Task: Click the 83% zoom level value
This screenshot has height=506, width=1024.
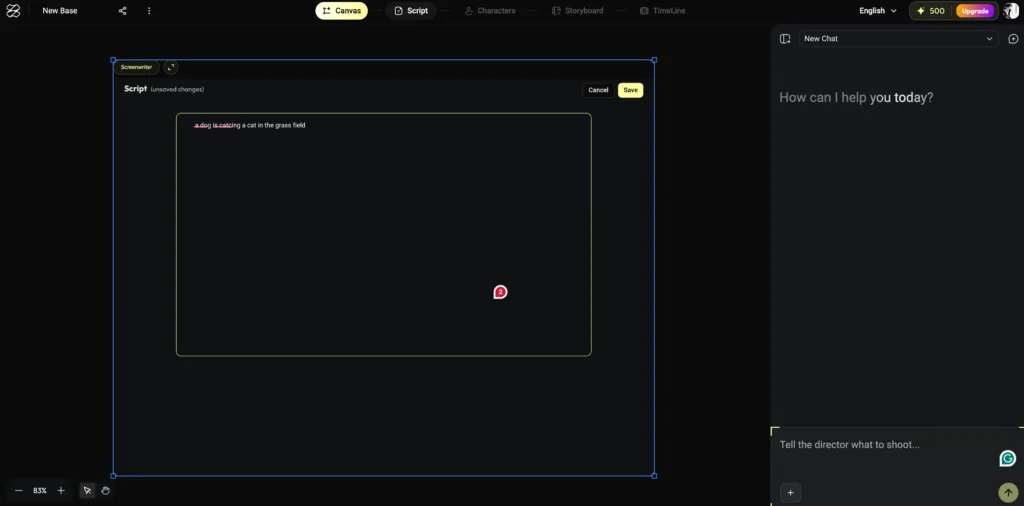Action: tap(40, 490)
